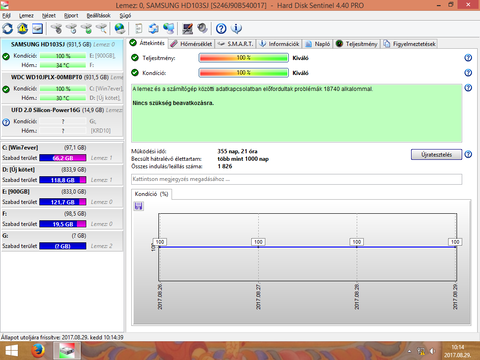Click the több mint 1000 nap value
This screenshot has width=480, height=360.
point(243,159)
